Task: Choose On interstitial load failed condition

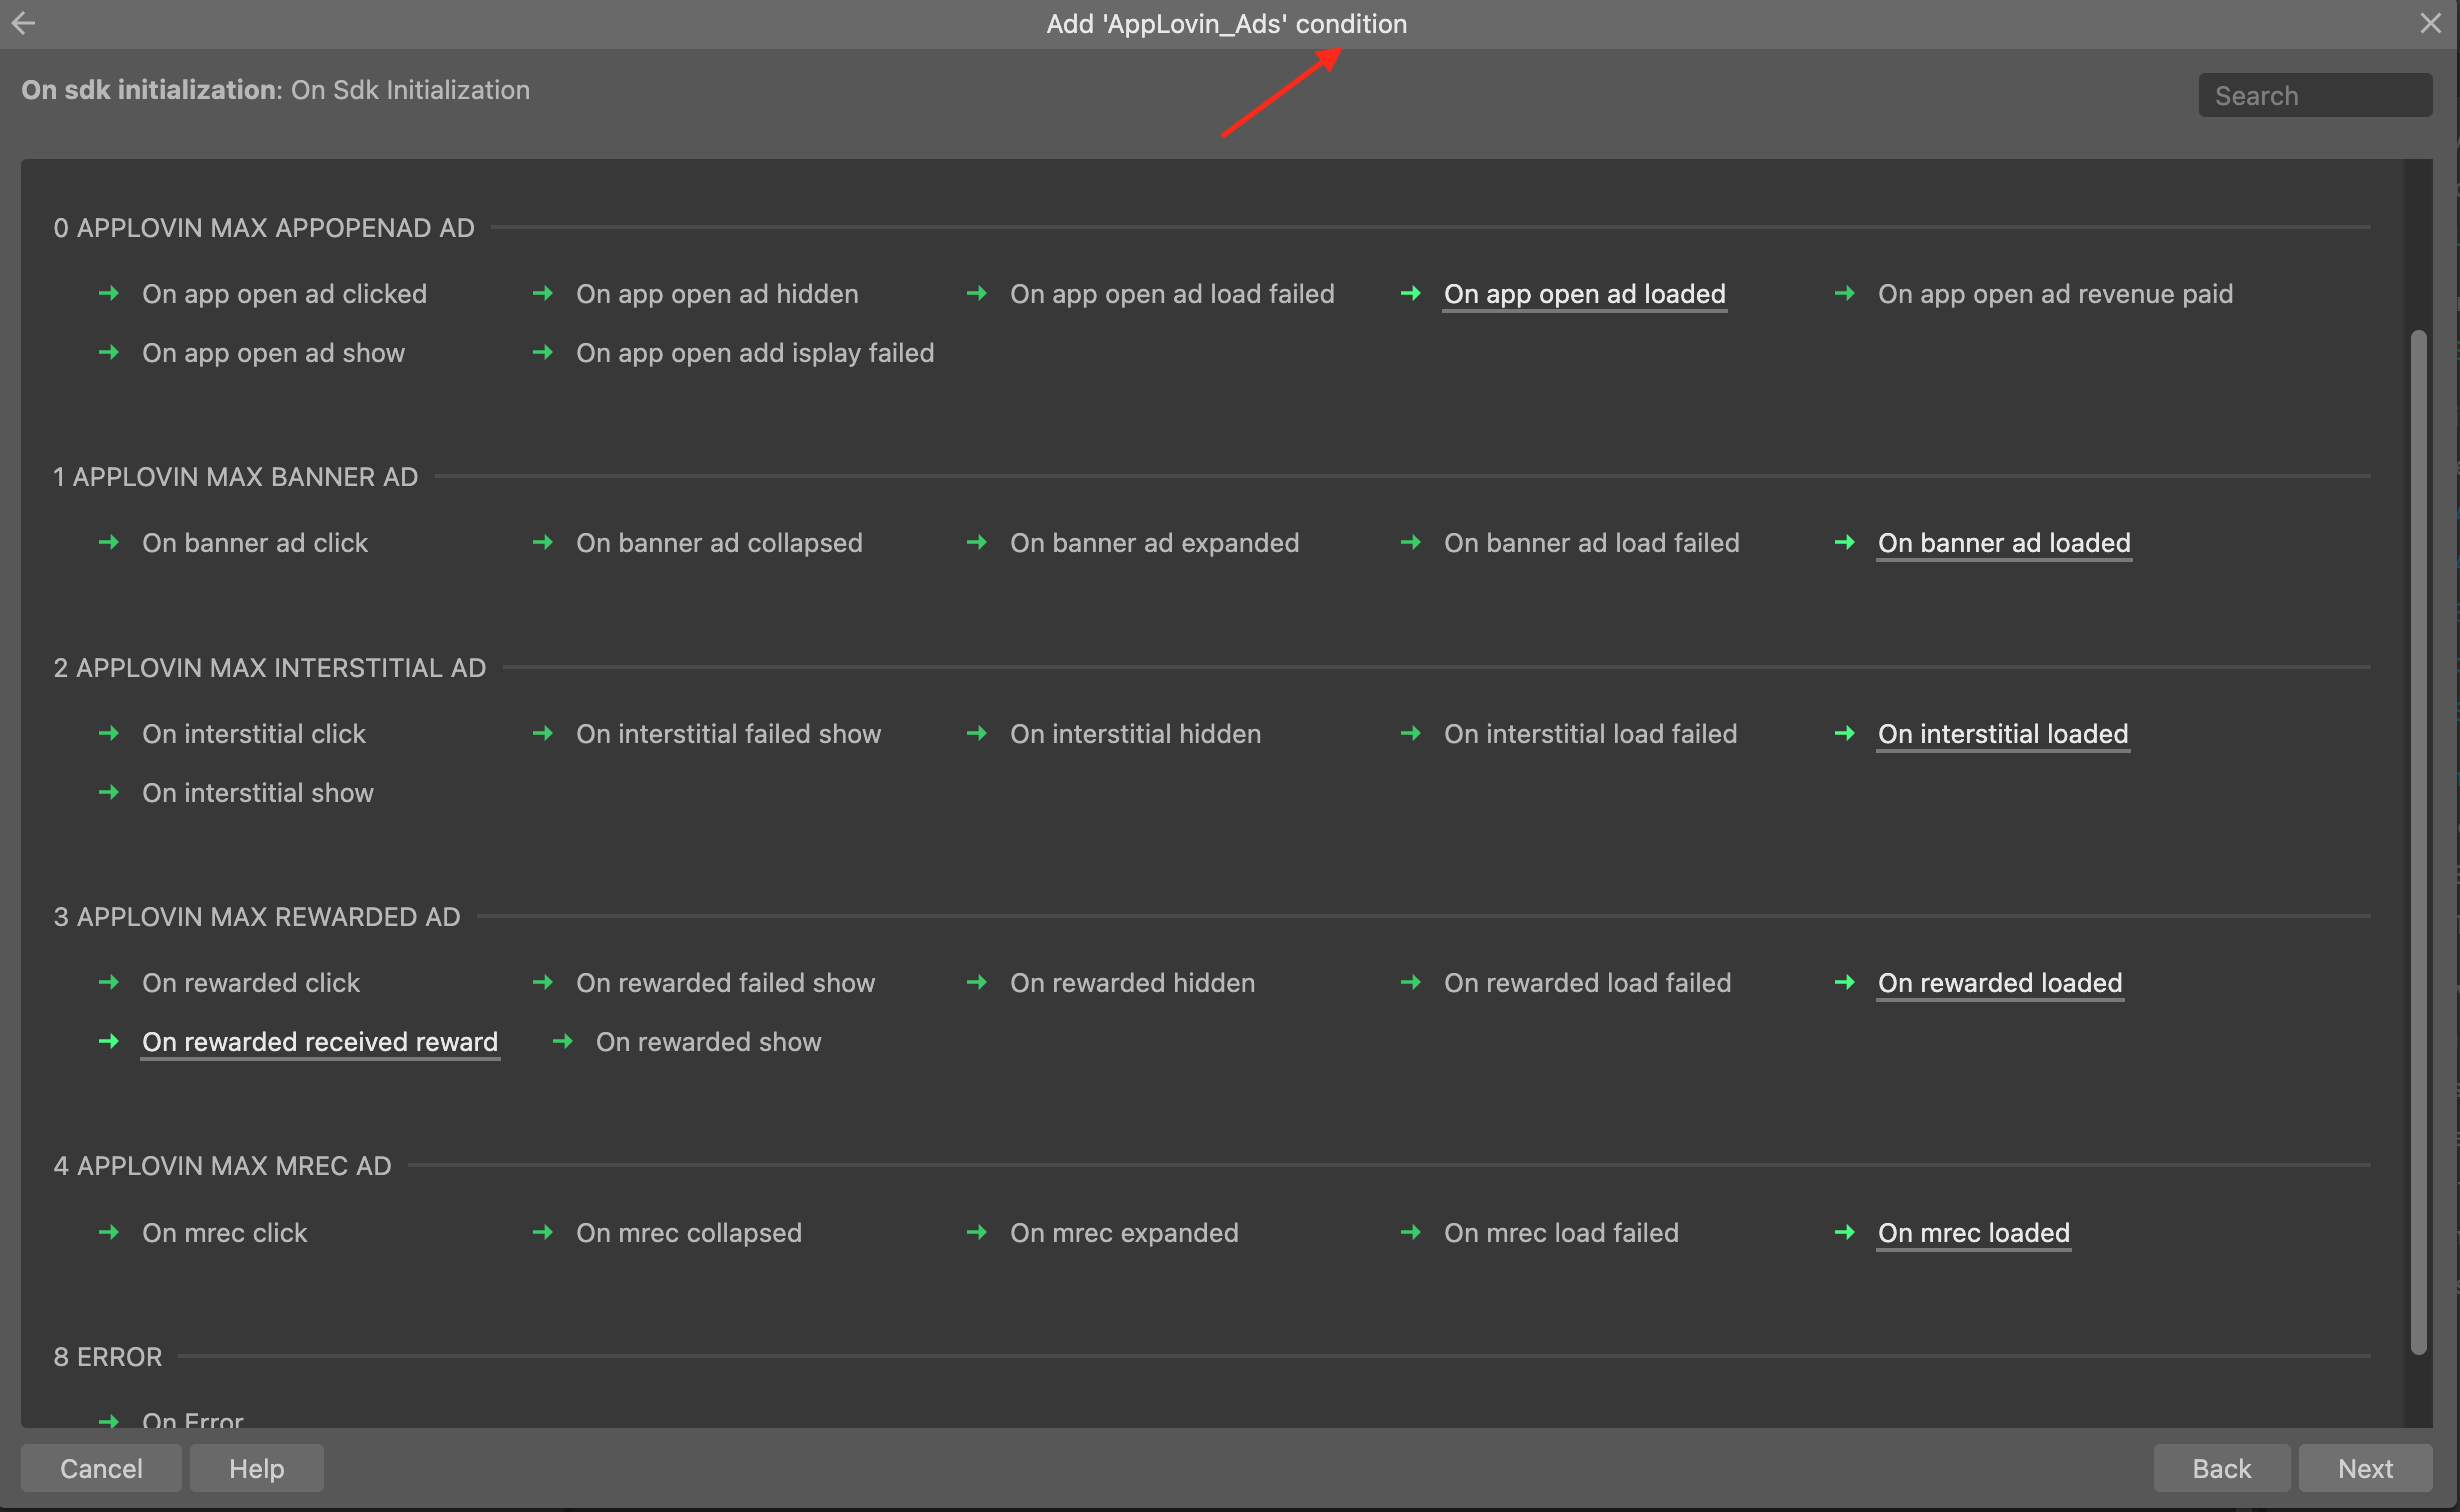Action: click(1590, 734)
